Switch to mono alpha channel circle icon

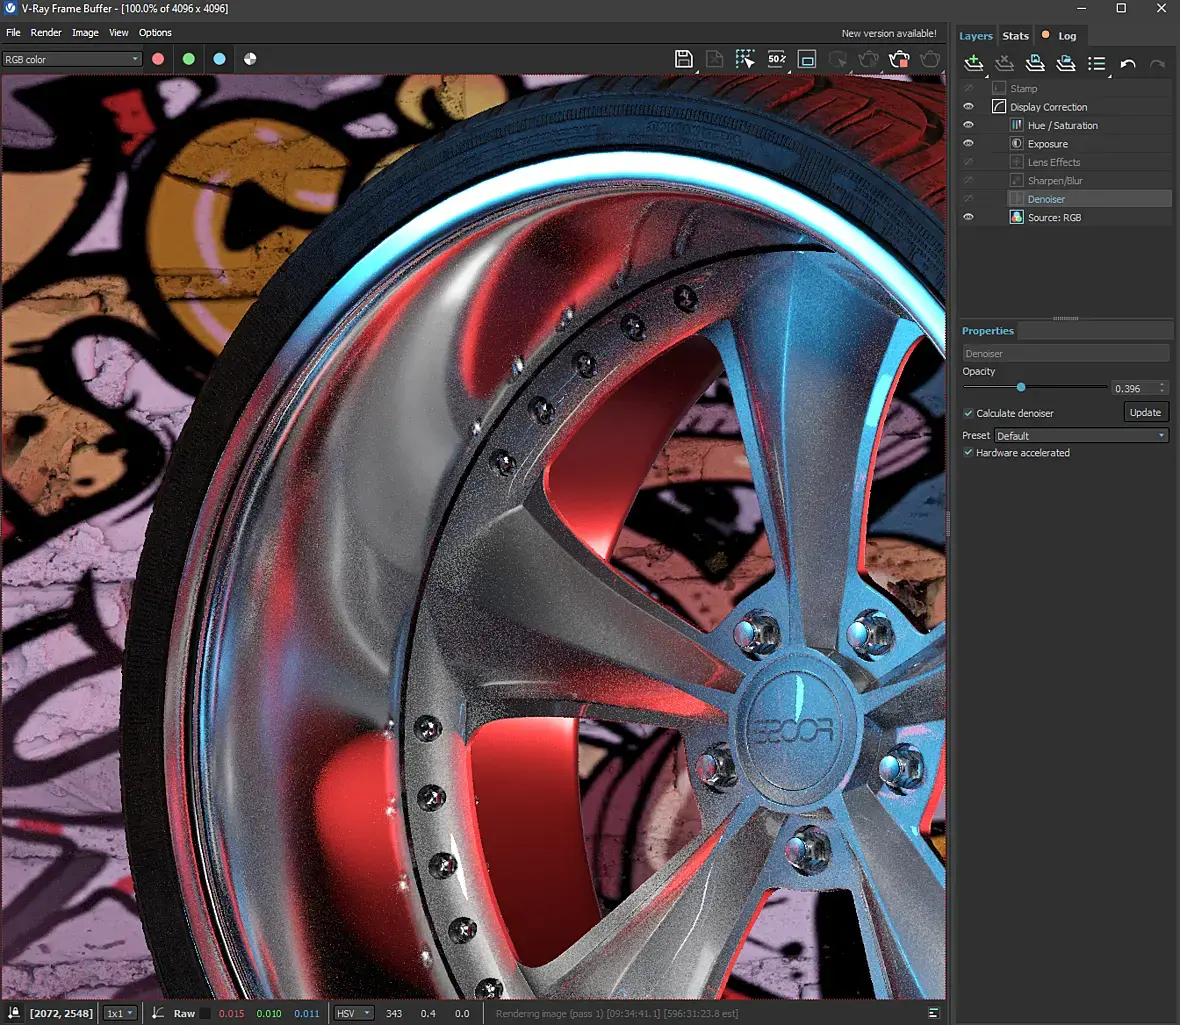250,59
